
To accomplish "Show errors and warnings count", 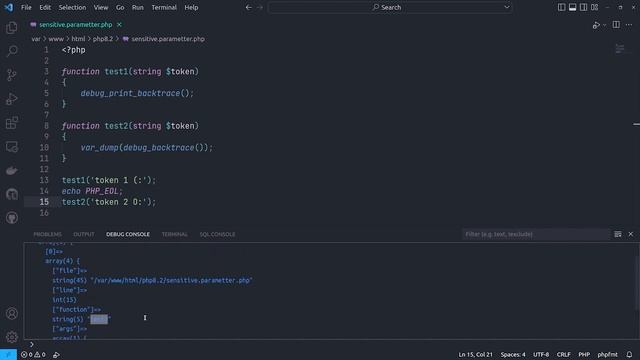I will tap(33, 355).
